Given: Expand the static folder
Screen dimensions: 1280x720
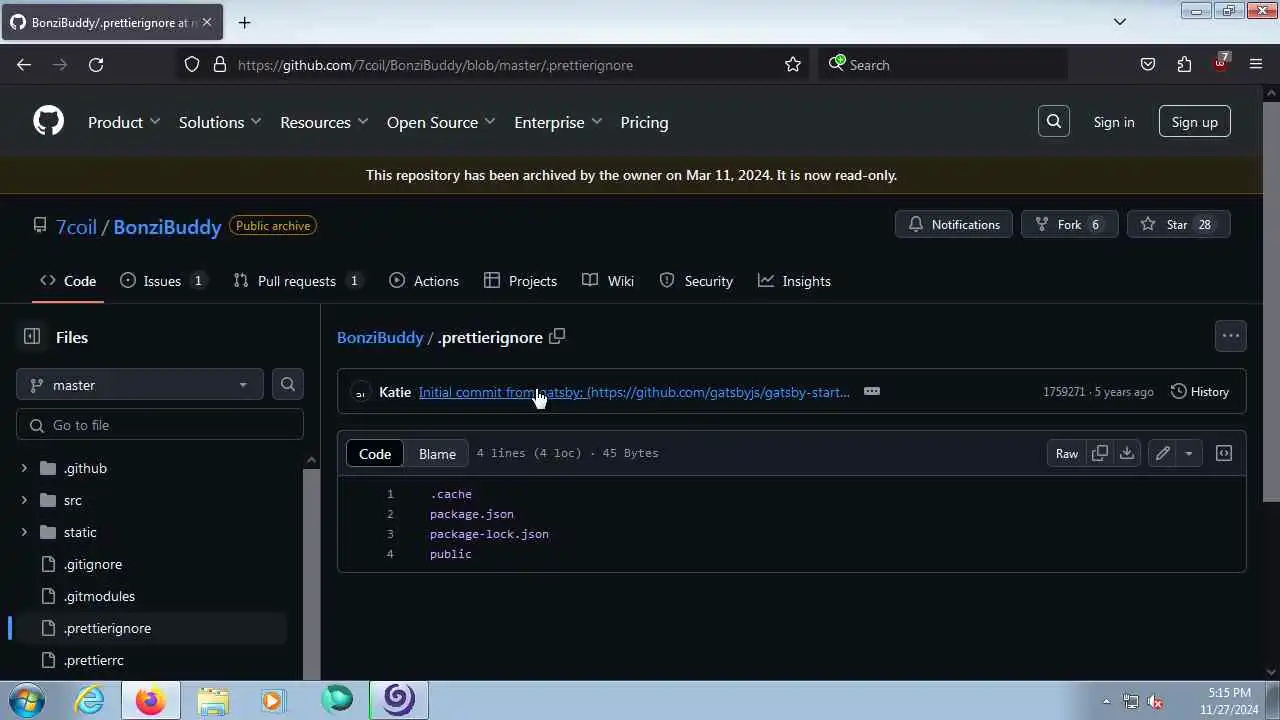Looking at the screenshot, I should coord(24,532).
